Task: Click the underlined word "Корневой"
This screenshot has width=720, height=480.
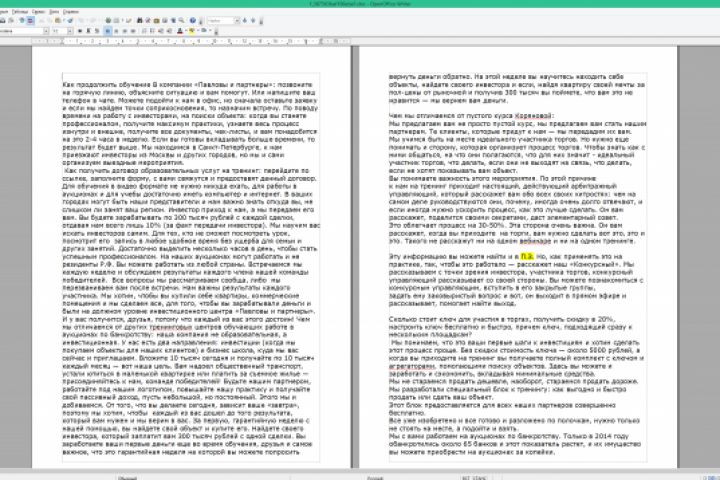Action: (533, 116)
